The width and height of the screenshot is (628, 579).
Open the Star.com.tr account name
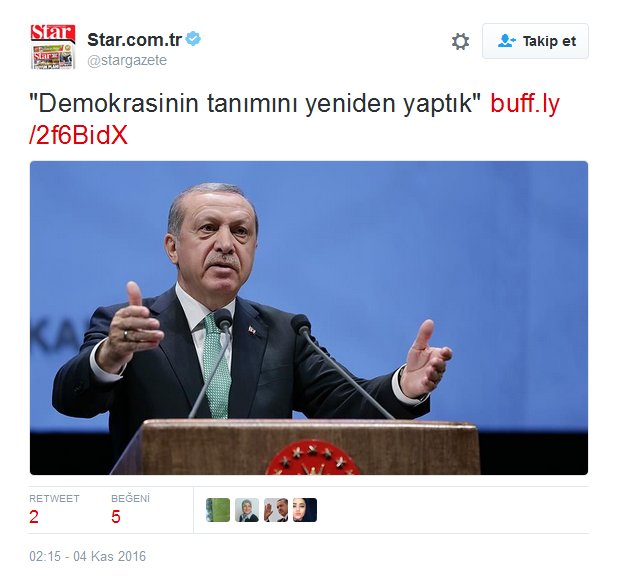coord(135,39)
